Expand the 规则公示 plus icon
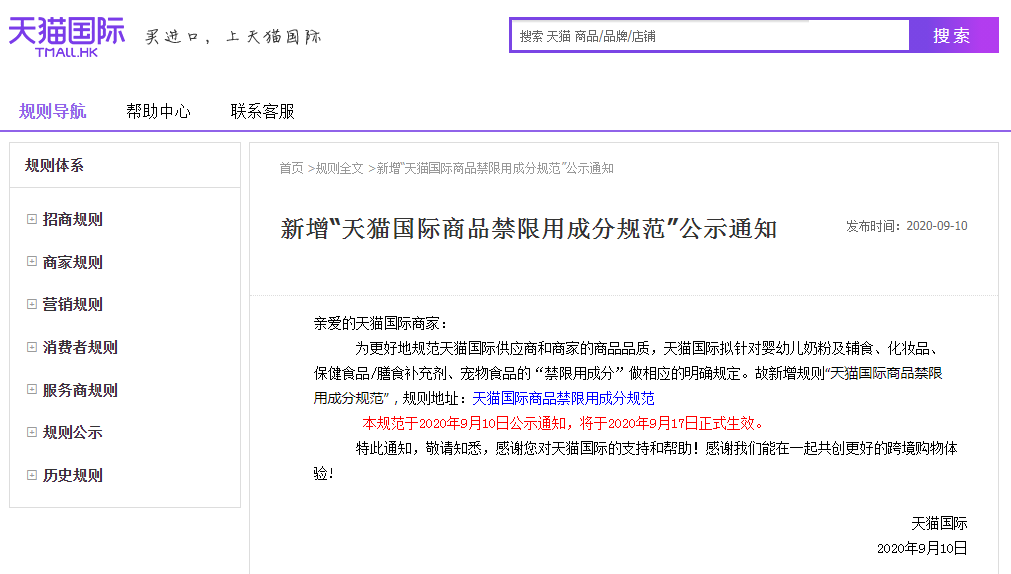This screenshot has height=574, width=1011. tap(32, 432)
